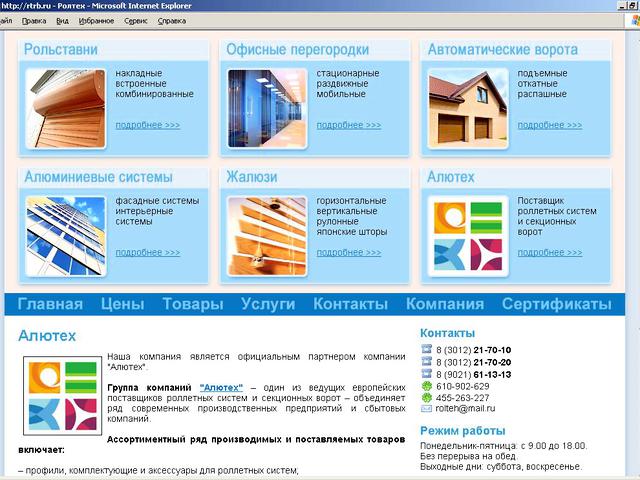
Task: Follow подробнее link under Алюминиевые системы
Action: (148, 252)
